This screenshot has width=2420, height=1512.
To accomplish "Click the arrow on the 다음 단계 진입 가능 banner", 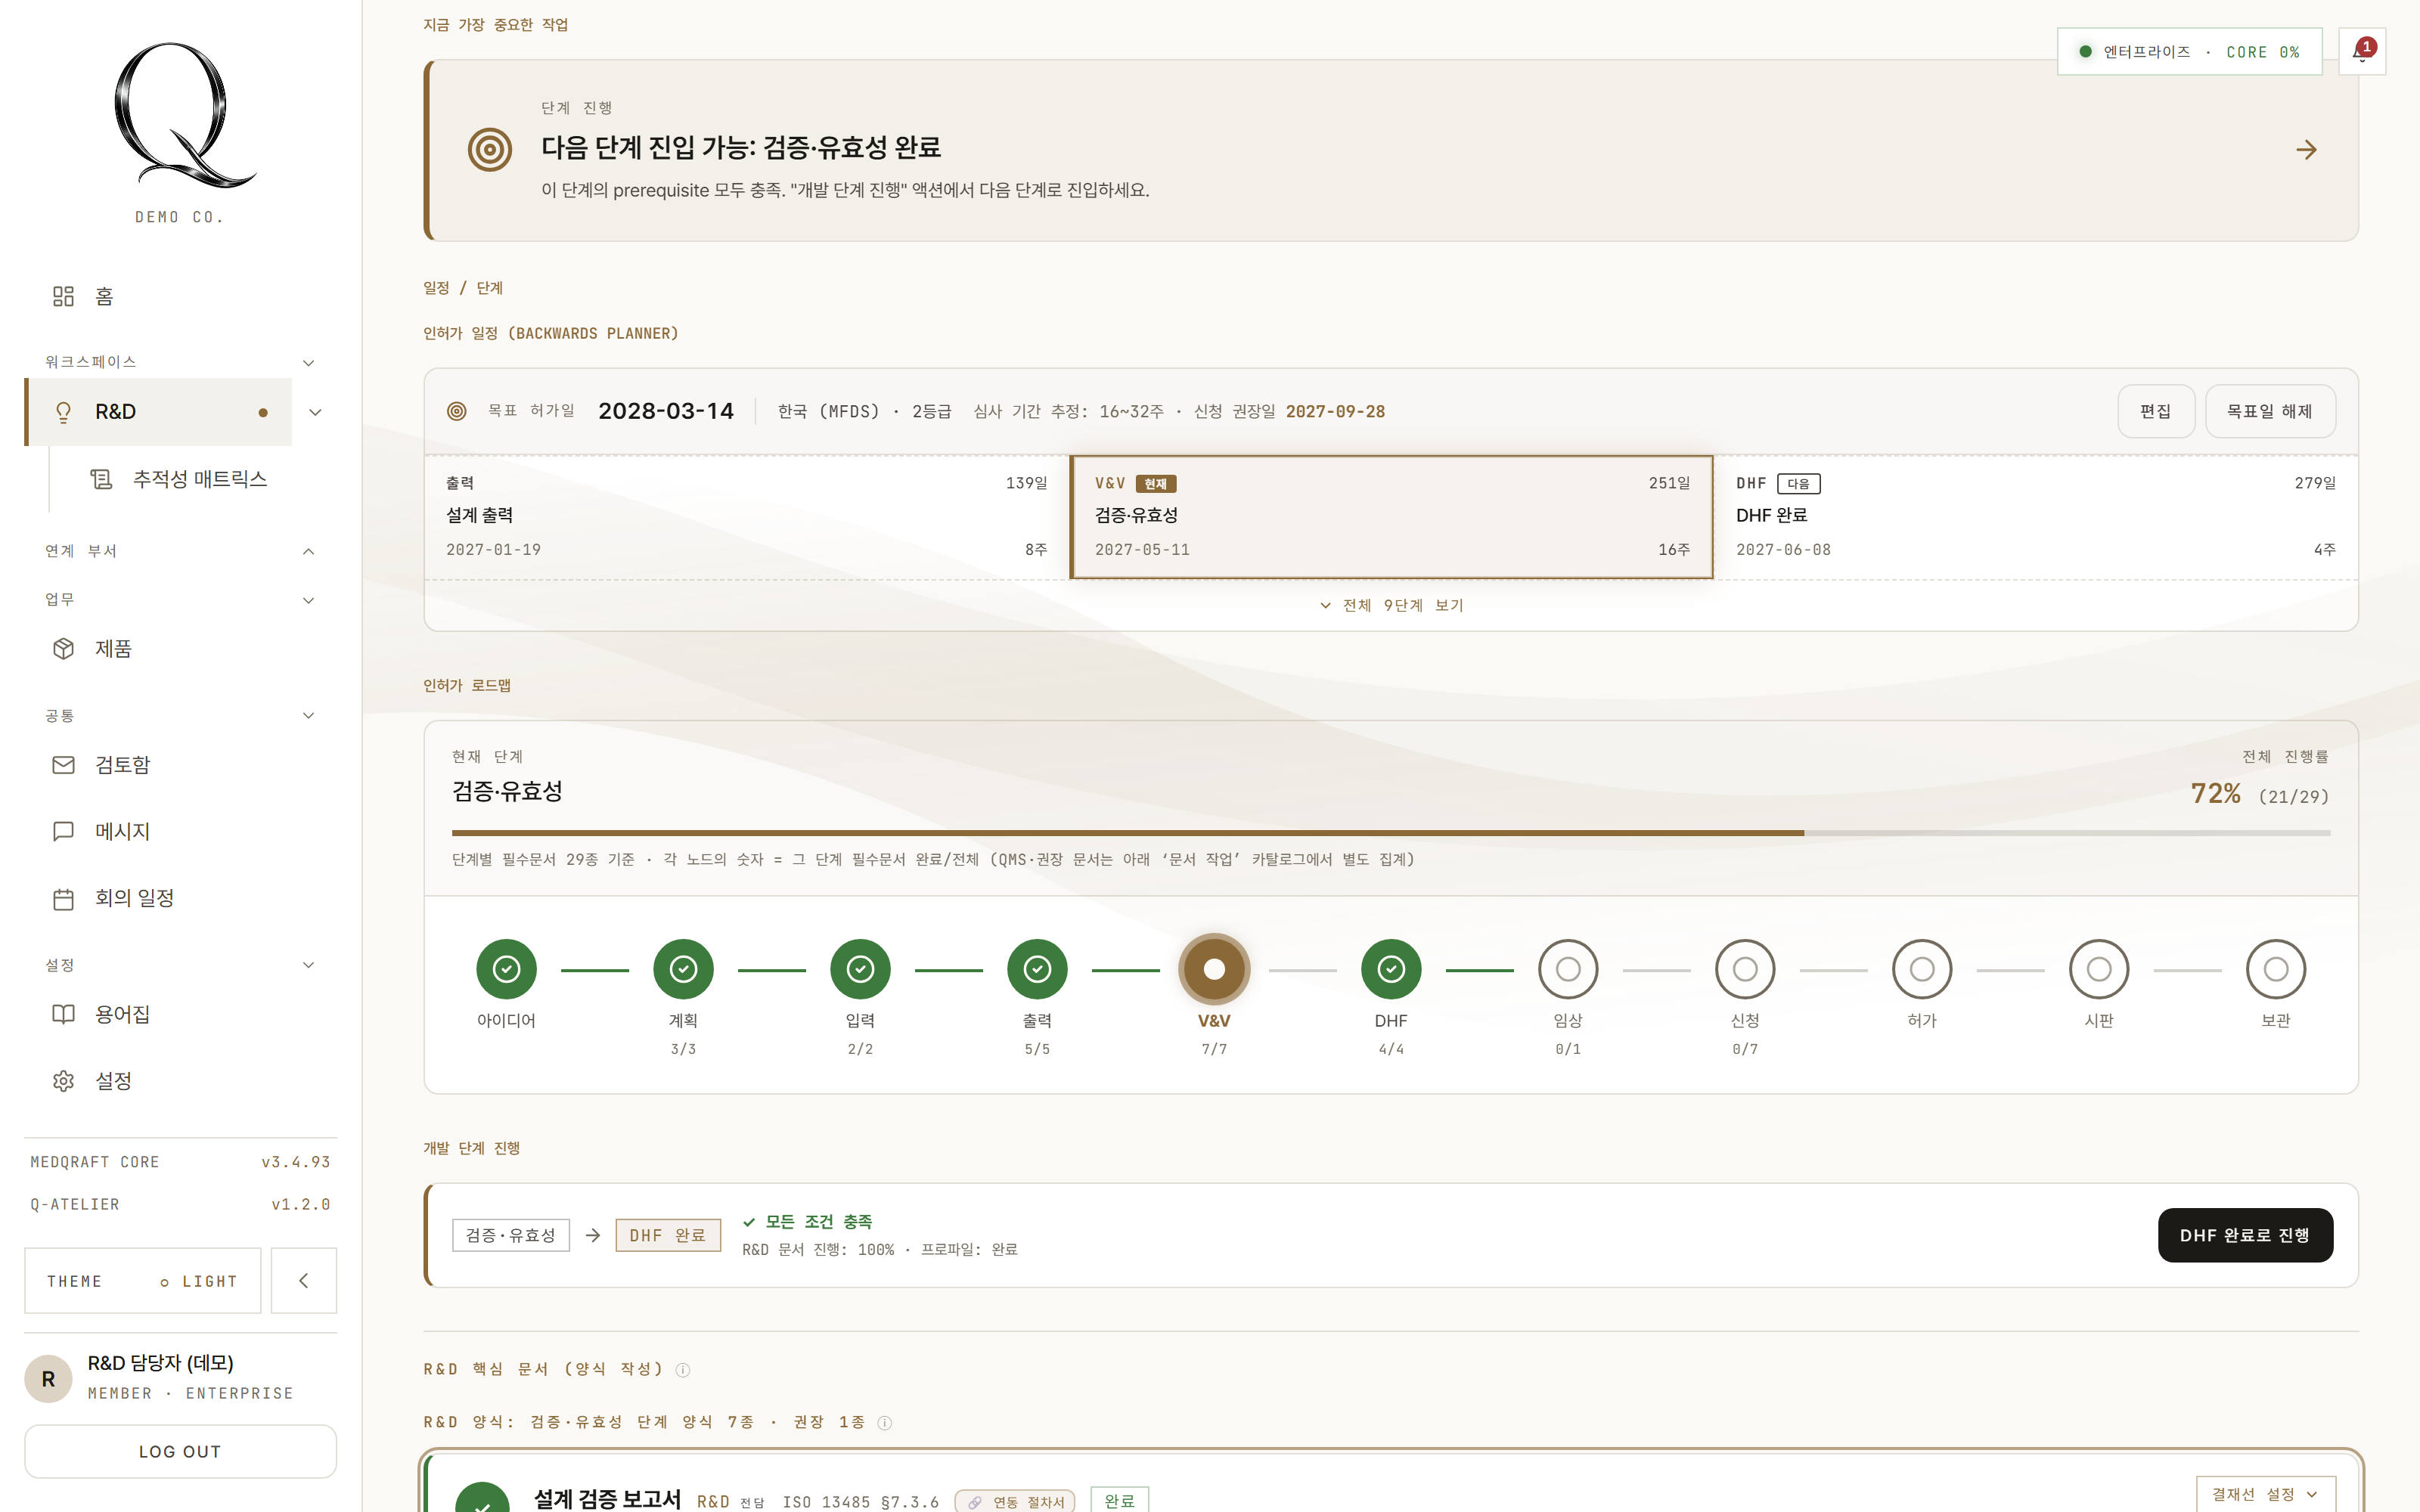I will [2306, 150].
